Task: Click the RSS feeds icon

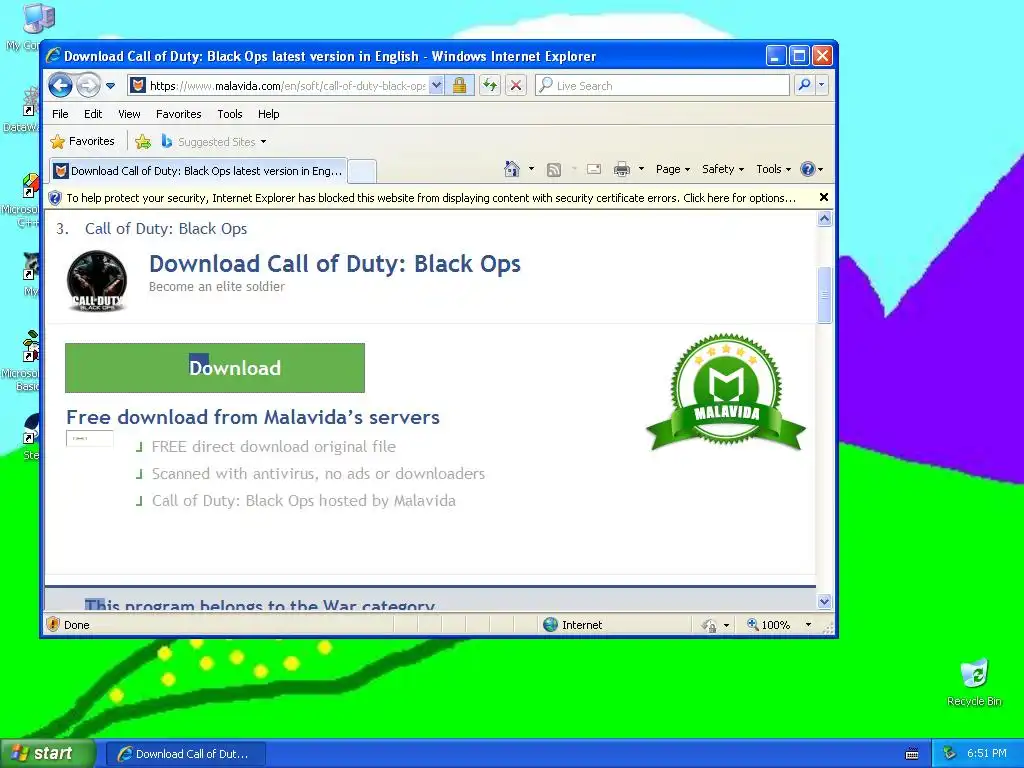Action: coord(554,170)
